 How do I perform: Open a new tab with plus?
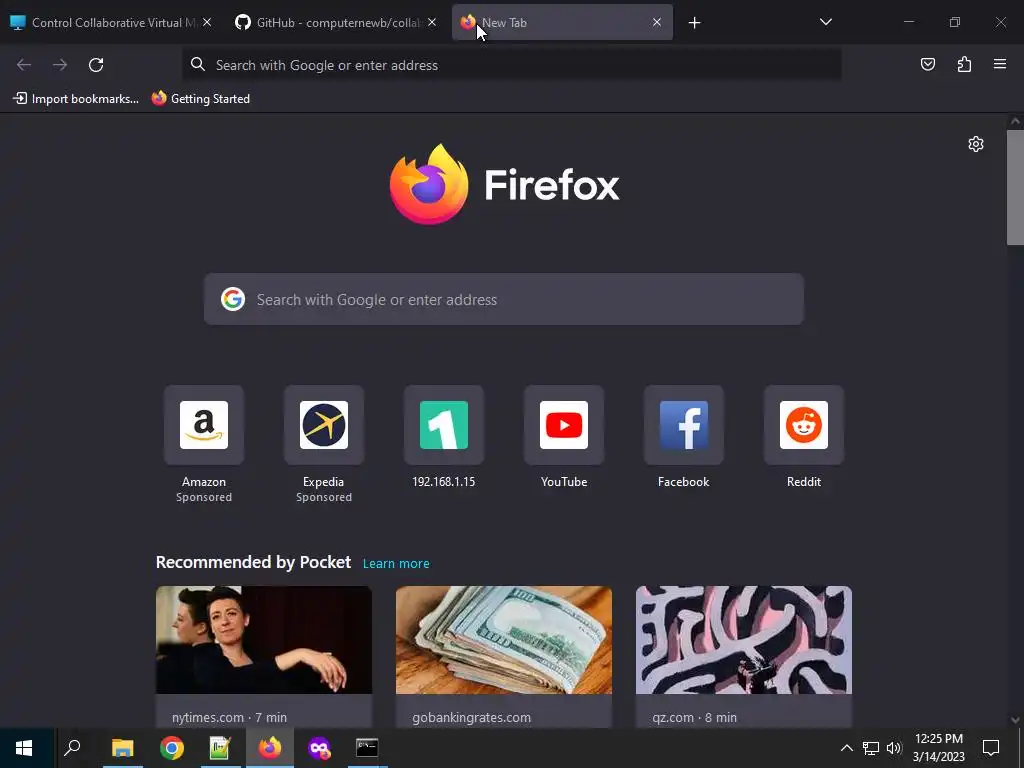pyautogui.click(x=694, y=23)
